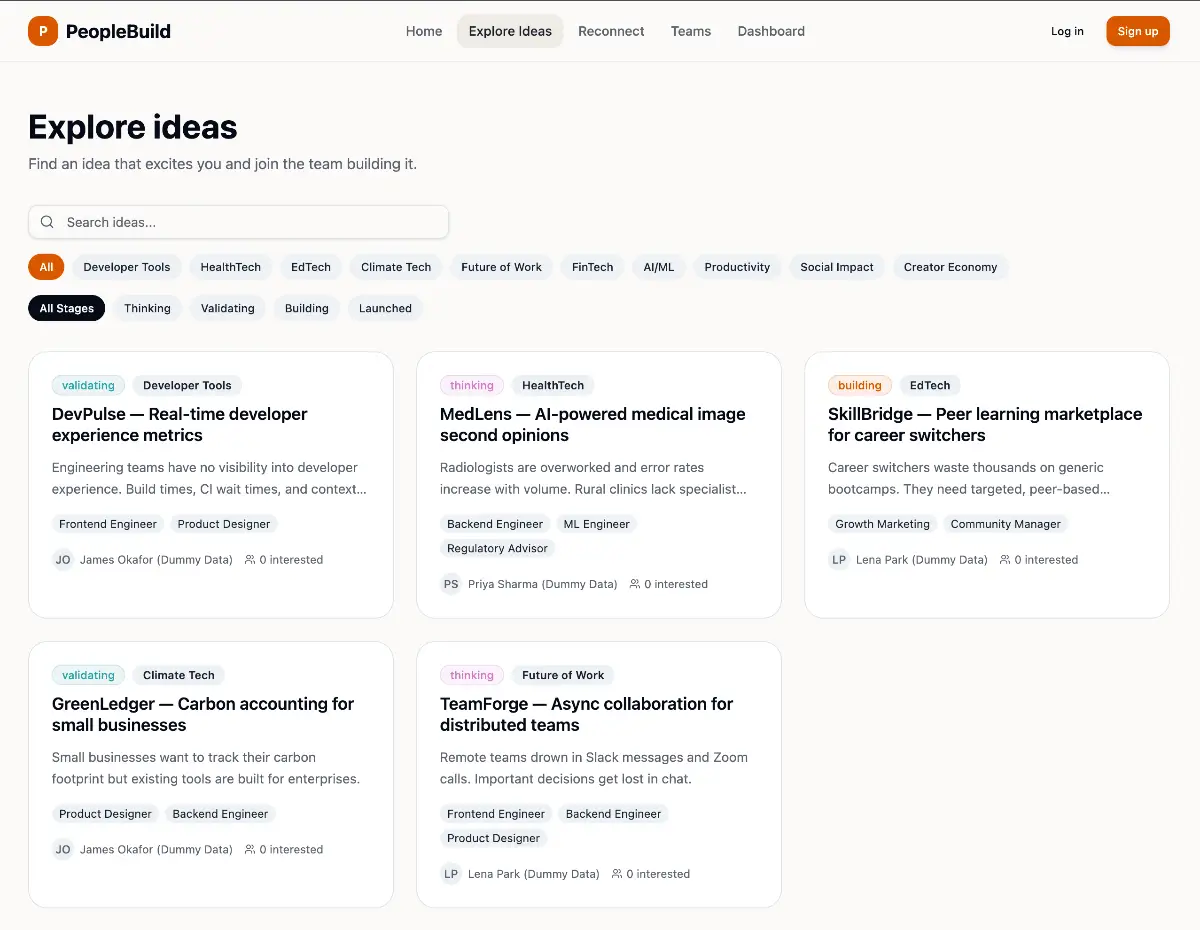Screen dimensions: 1200x930
Task: Enable the Climate Tech category filter
Action: pos(396,267)
